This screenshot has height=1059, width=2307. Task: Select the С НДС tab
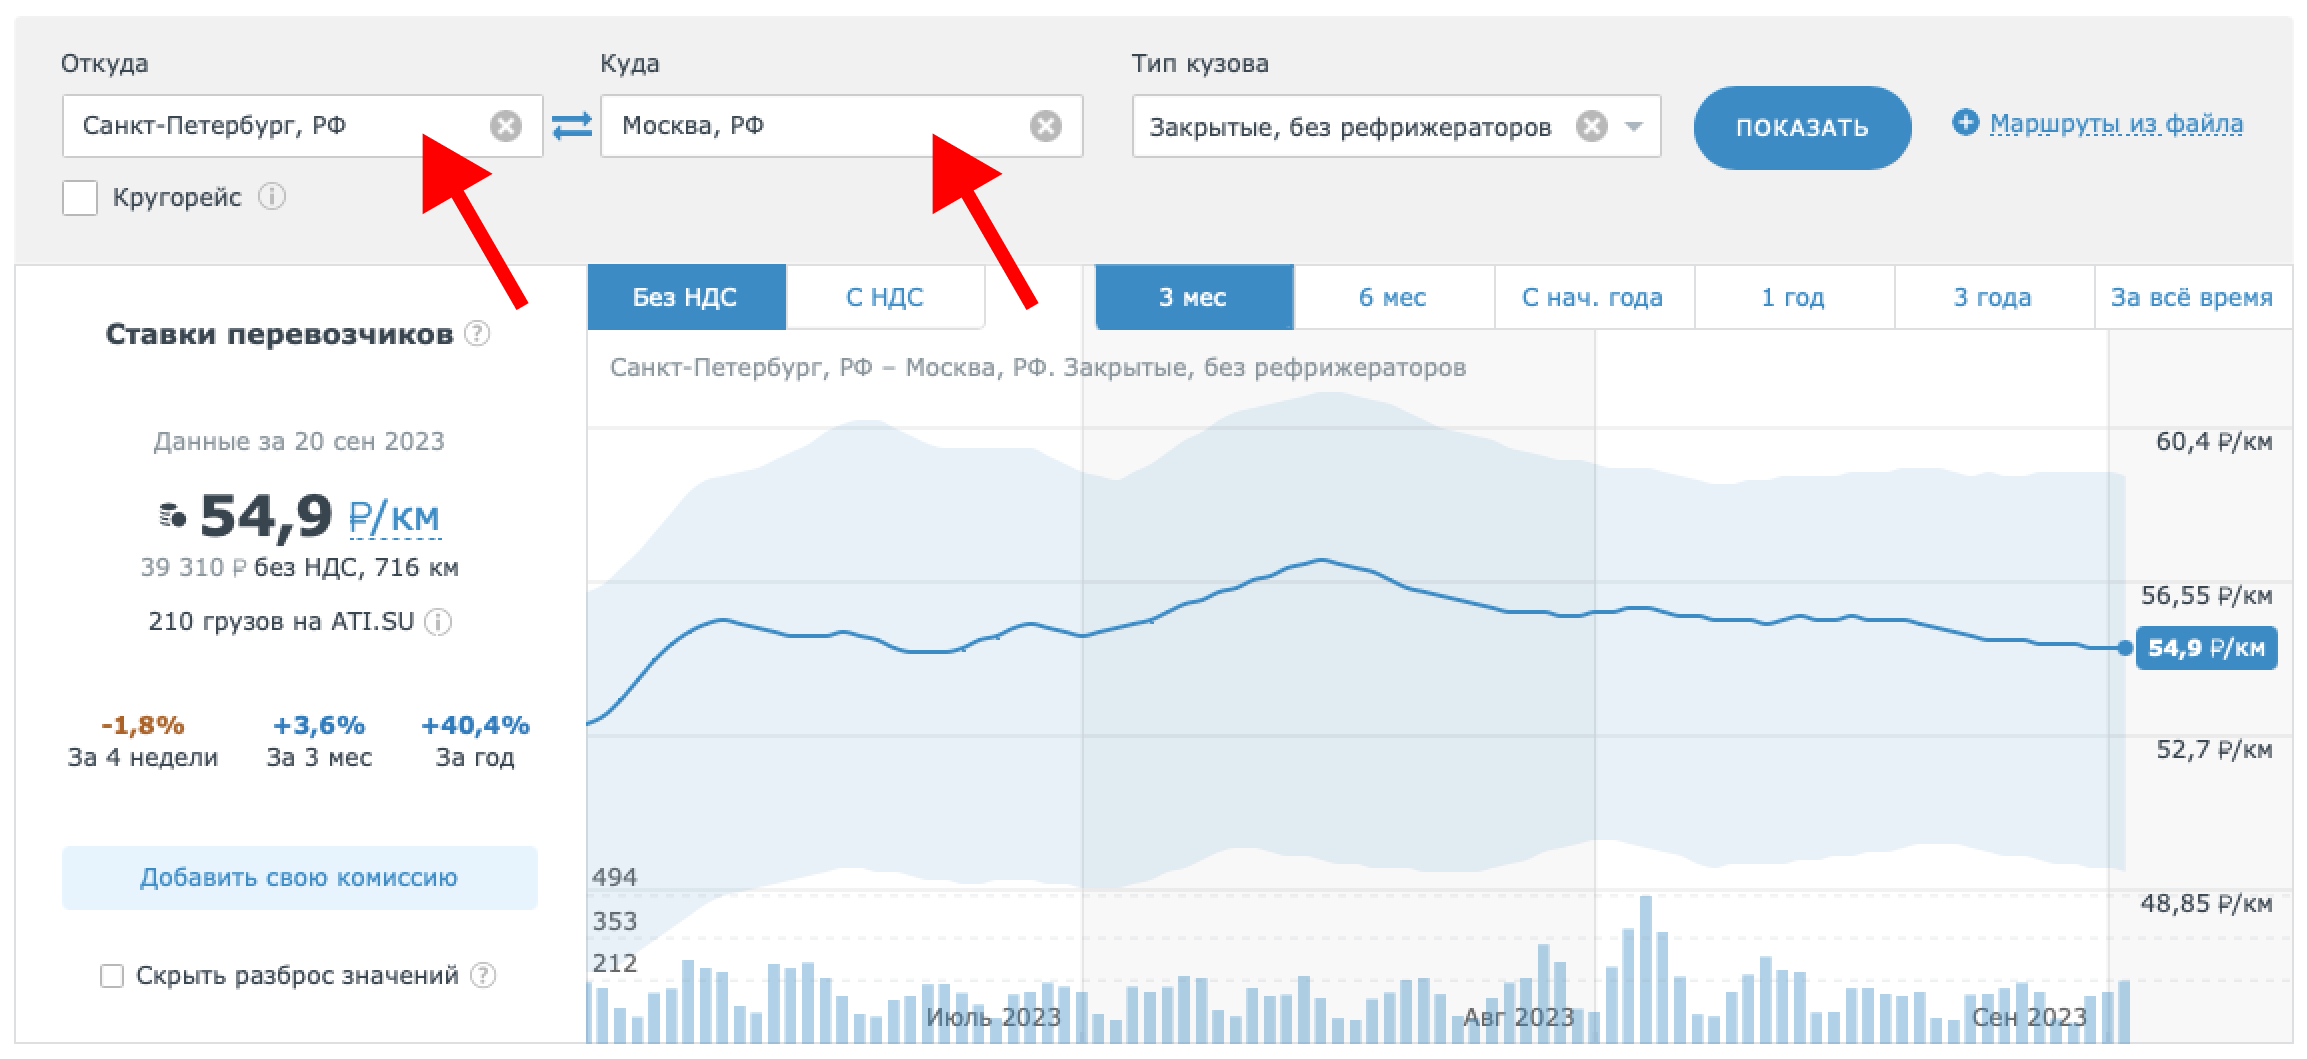pyautogui.click(x=885, y=297)
